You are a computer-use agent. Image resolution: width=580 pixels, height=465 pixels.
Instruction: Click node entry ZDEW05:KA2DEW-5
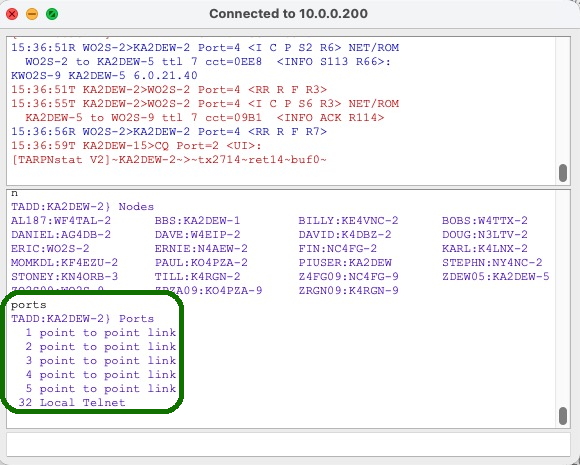[x=496, y=277]
